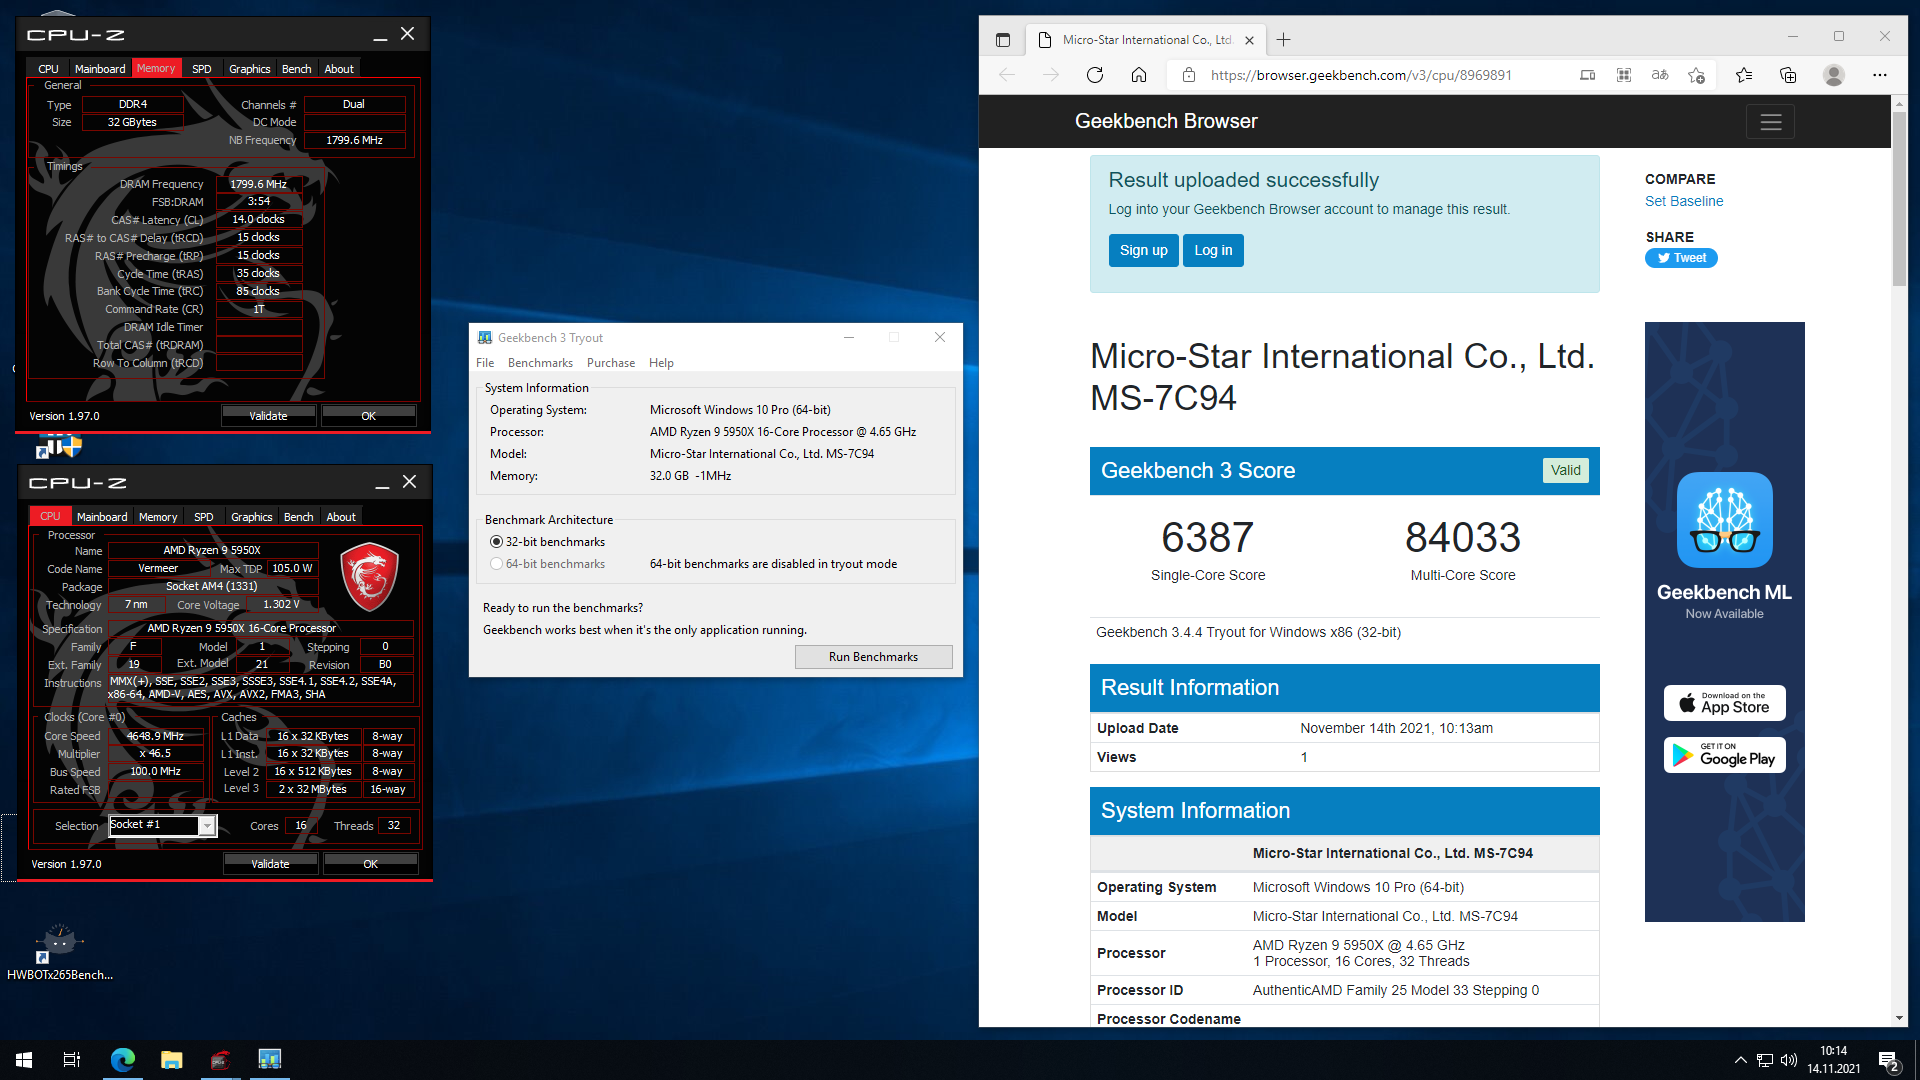Open the MSI CPU-Z taskbar icon

(221, 1060)
